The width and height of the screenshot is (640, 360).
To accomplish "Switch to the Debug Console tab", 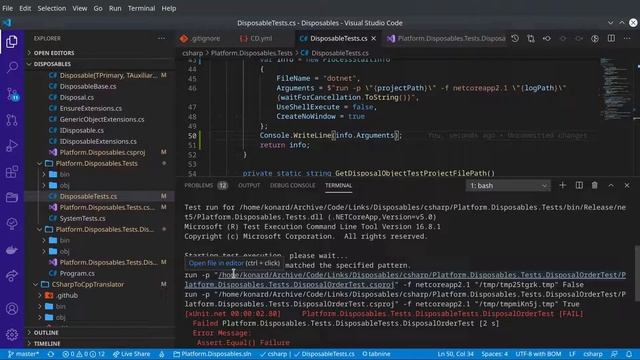I will [292, 185].
